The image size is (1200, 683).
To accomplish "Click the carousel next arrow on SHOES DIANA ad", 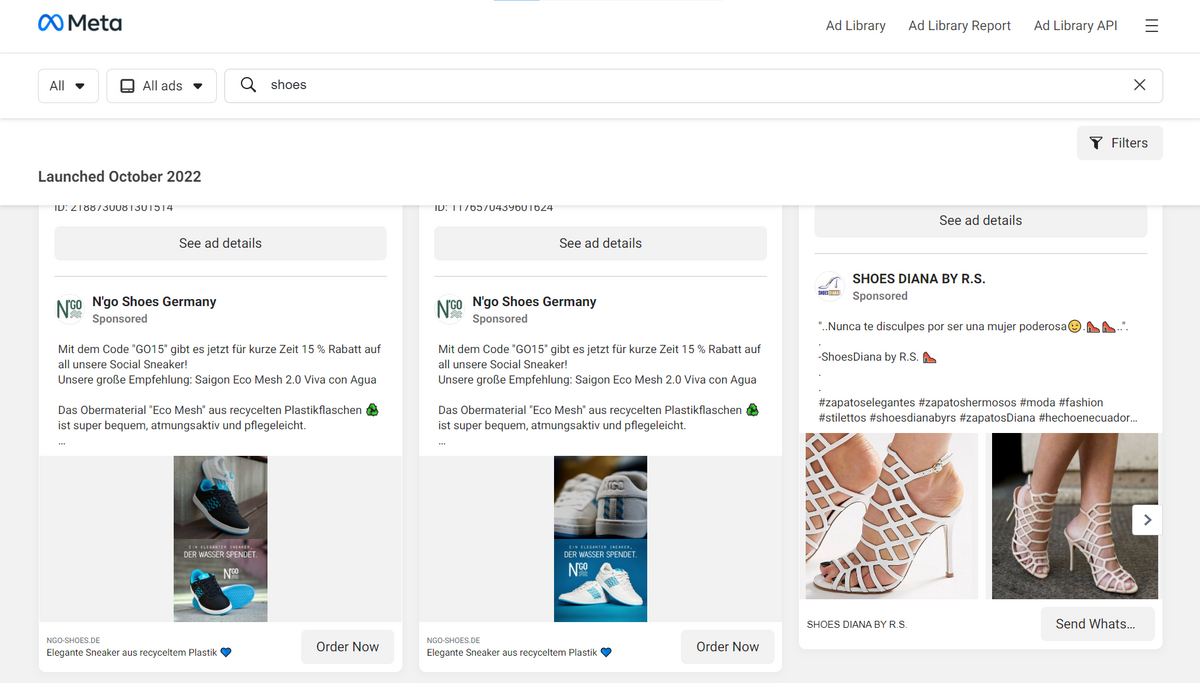I will point(1146,519).
